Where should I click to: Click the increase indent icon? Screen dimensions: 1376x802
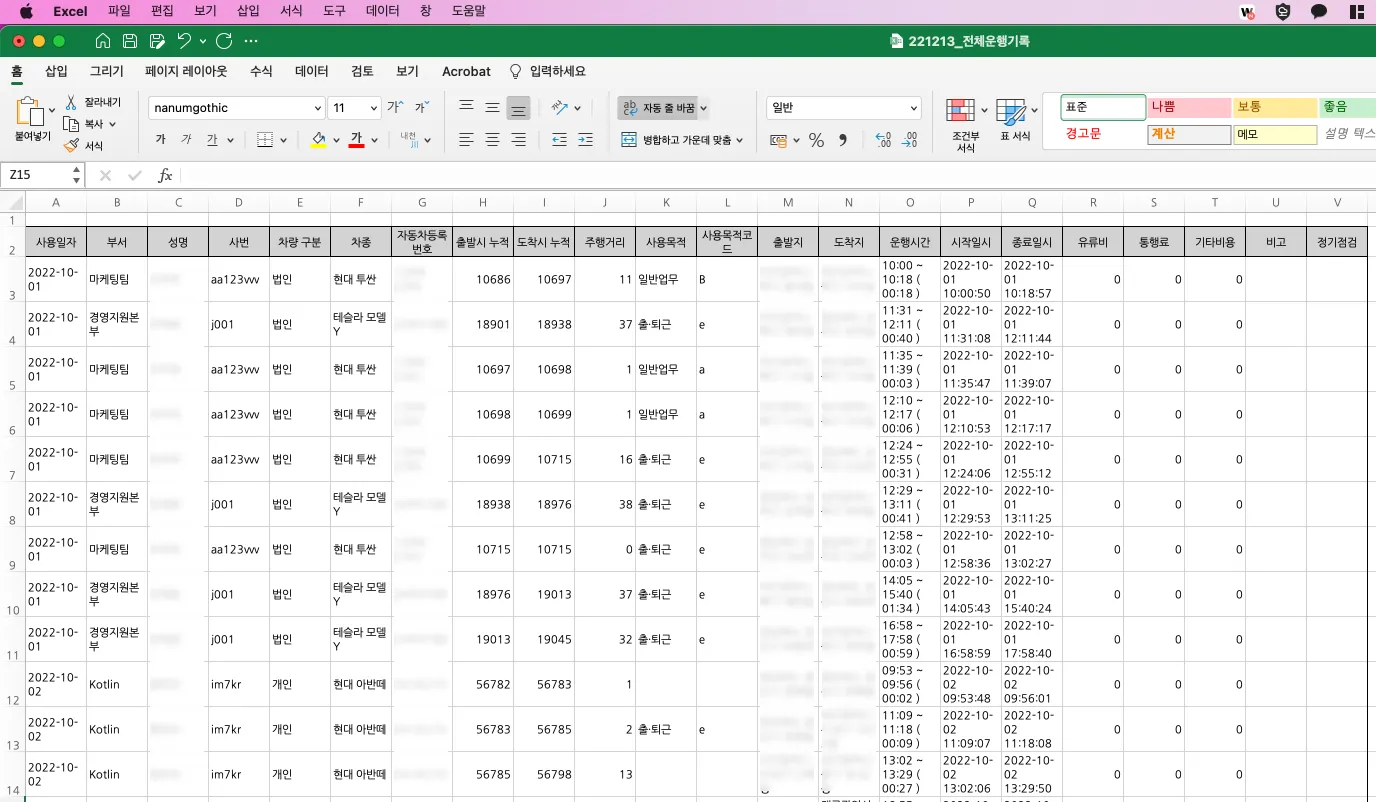(585, 140)
